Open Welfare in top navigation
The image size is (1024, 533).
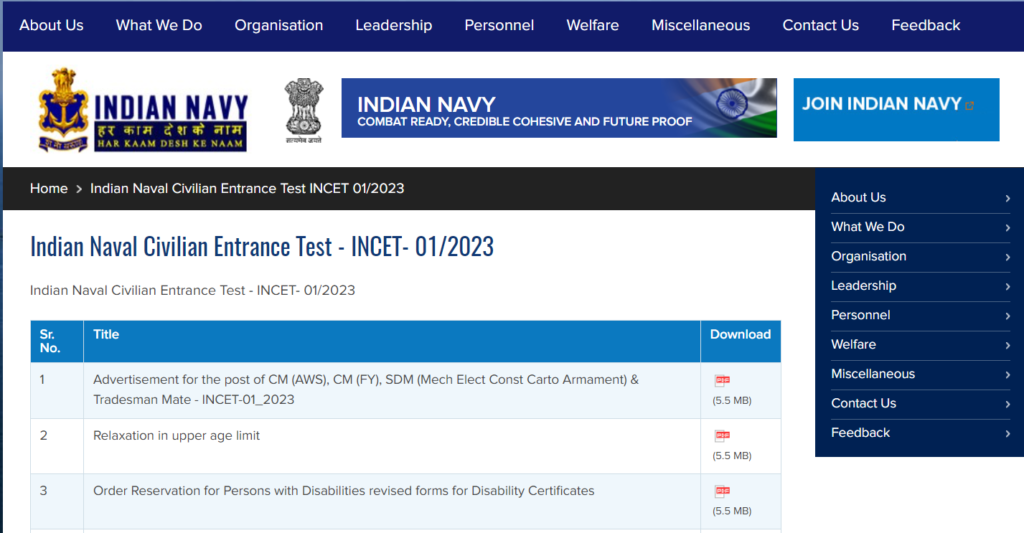[x=592, y=25]
